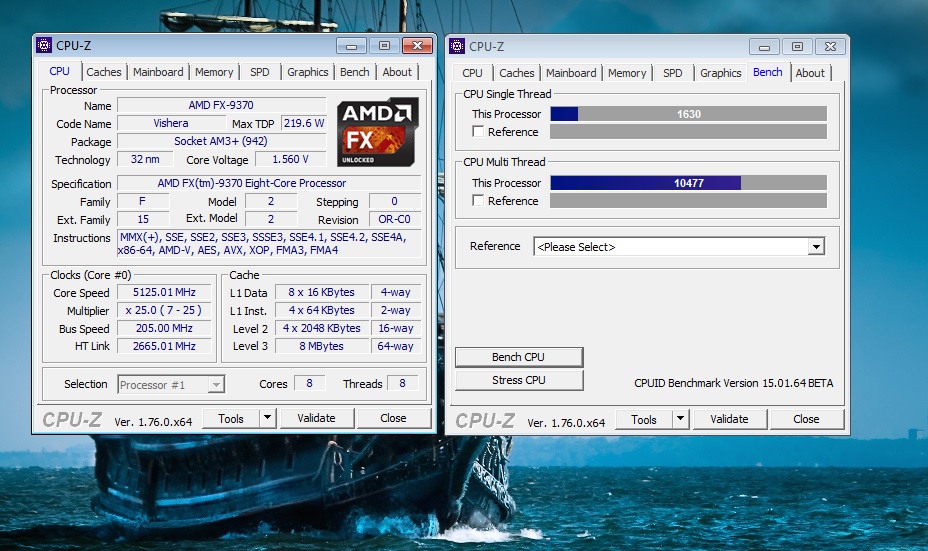This screenshot has width=928, height=551.
Task: Open Mainboard tab in right window
Action: pyautogui.click(x=571, y=73)
